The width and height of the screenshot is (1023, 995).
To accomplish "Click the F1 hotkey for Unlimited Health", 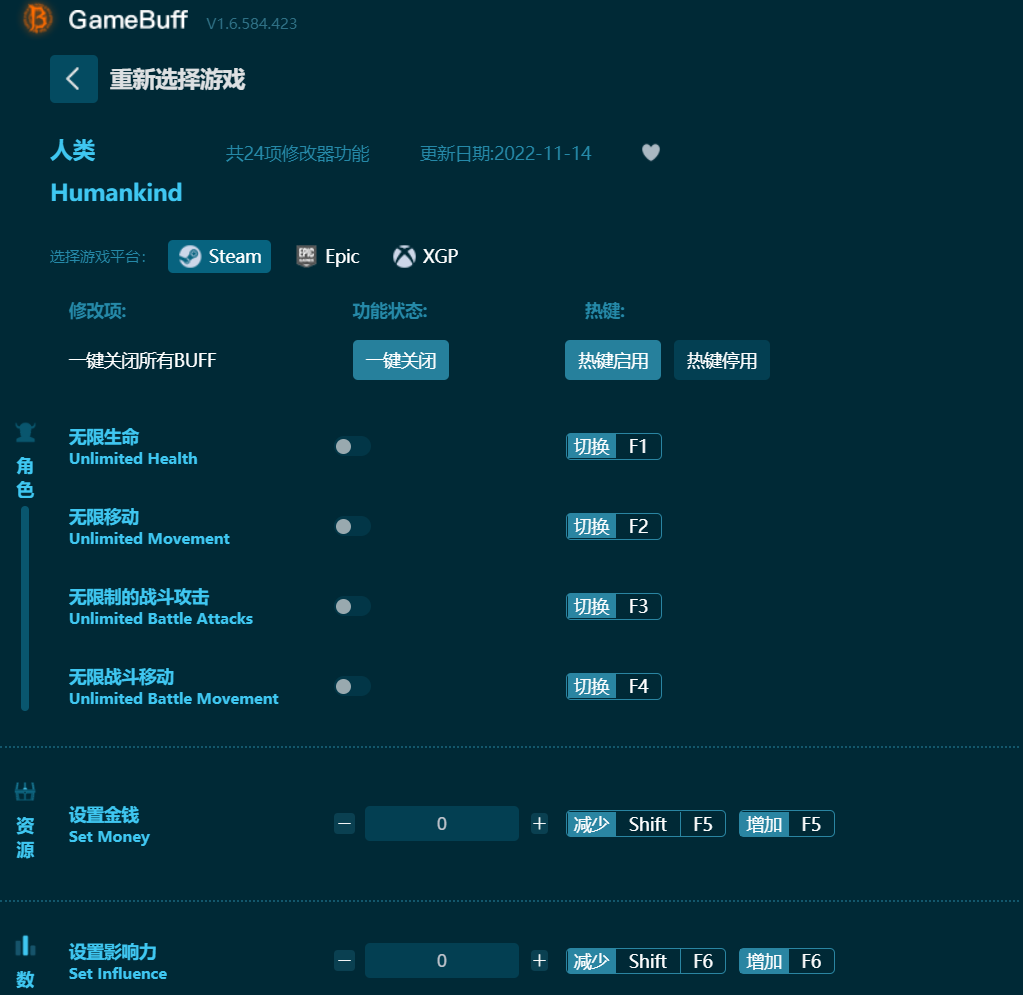I will pos(638,446).
